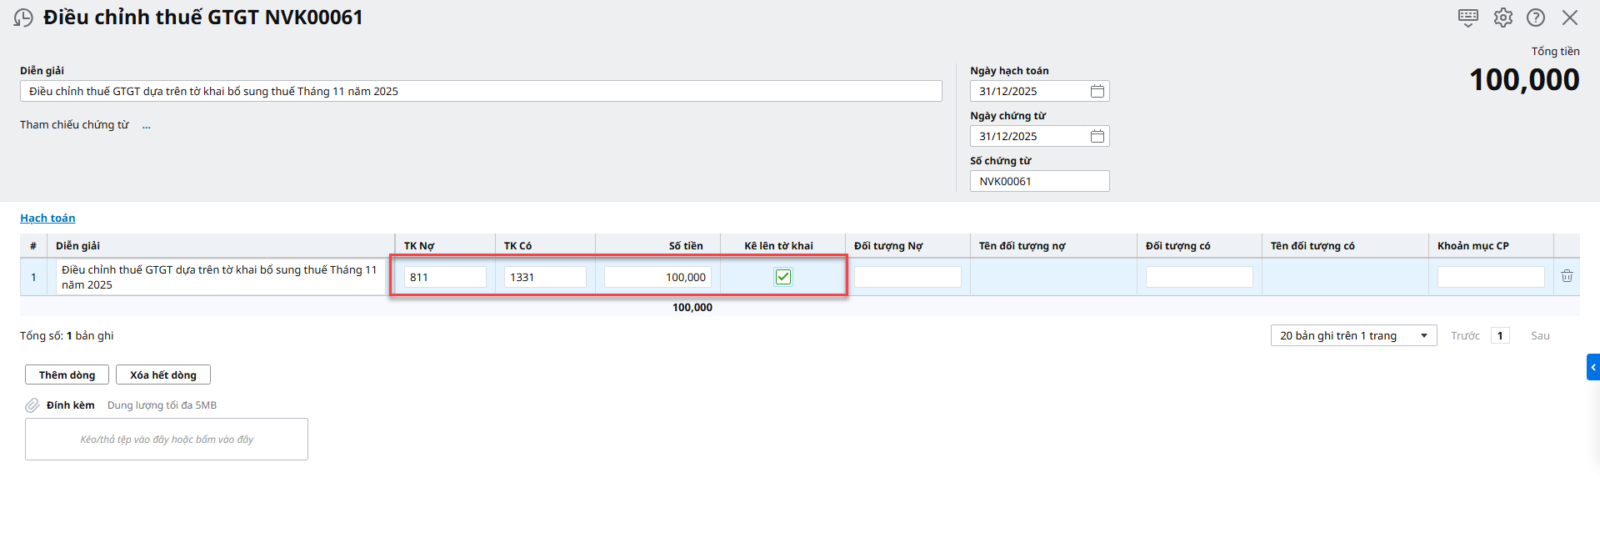Image resolution: width=1600 pixels, height=553 pixels.
Task: Delete row 1 with trash icon
Action: [x=1567, y=276]
